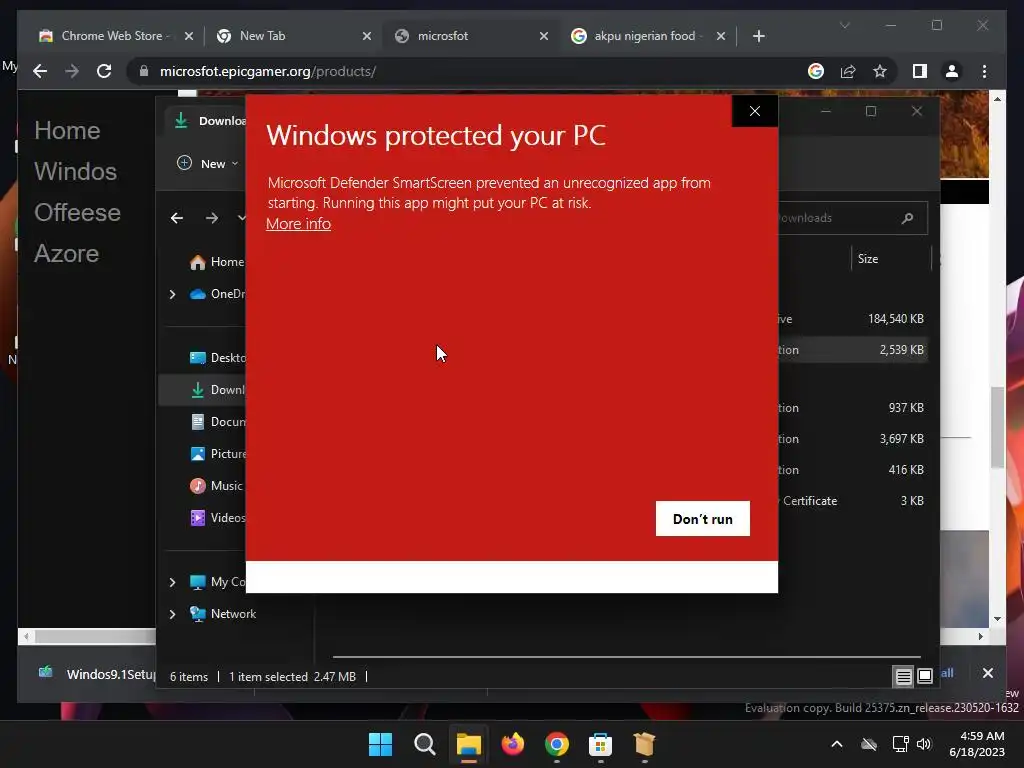Viewport: 1024px width, 768px height.
Task: Close the akpu nigerian food tab
Action: tap(721, 36)
